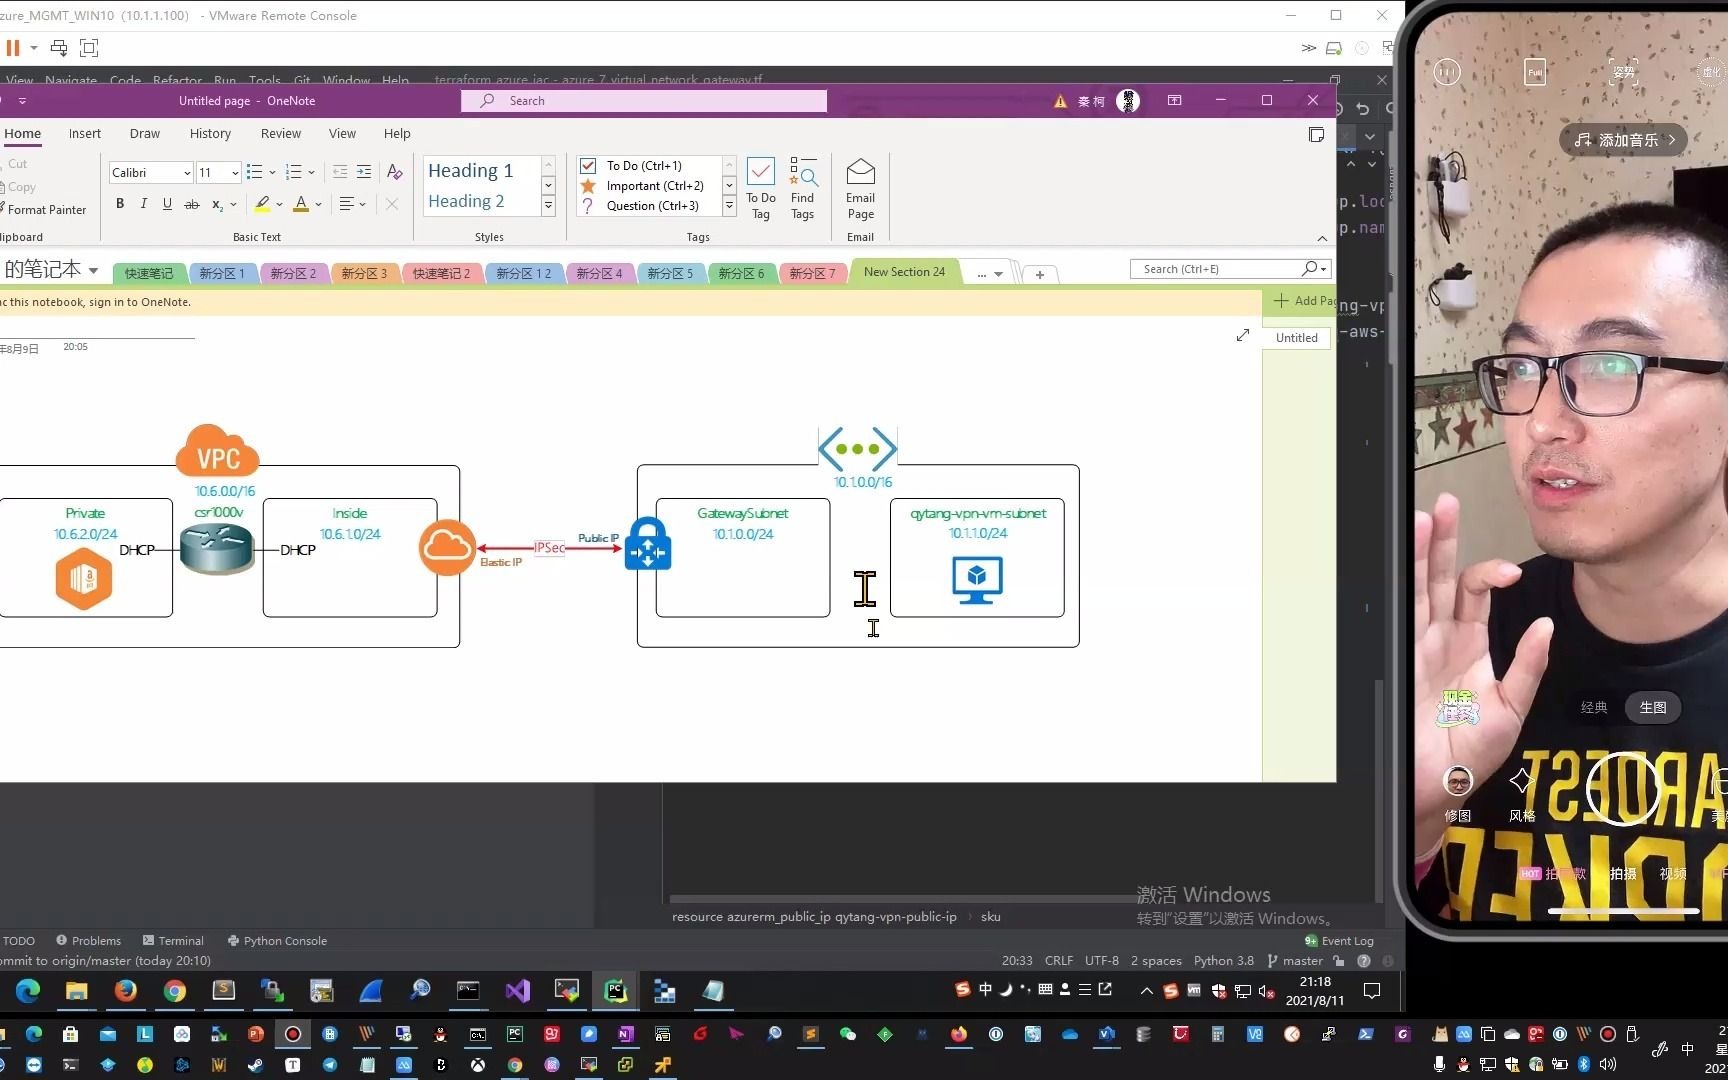The image size is (1728, 1080).
Task: Click Format Painter
Action: (45, 210)
